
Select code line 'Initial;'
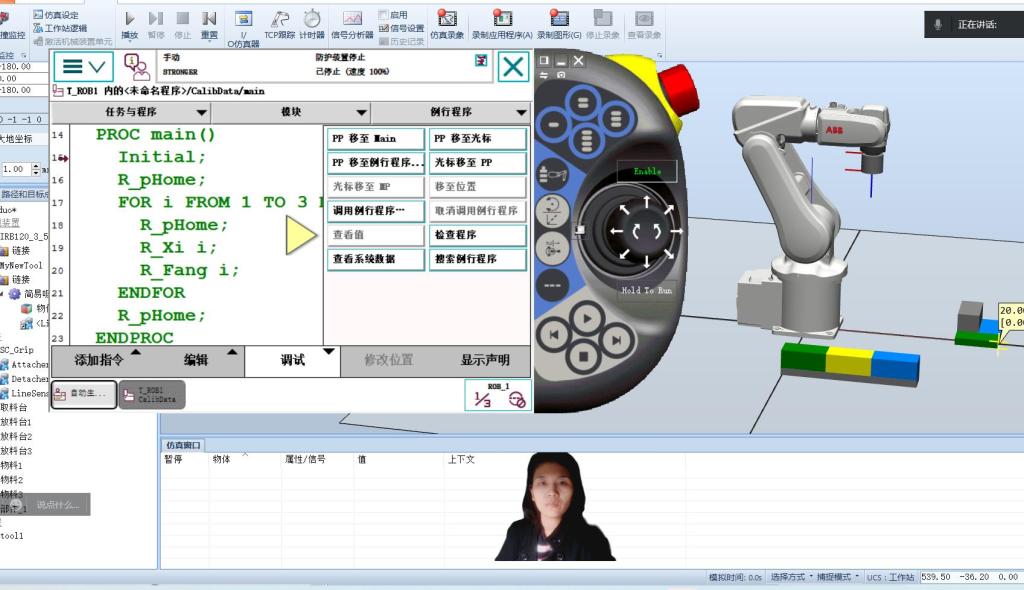click(161, 157)
